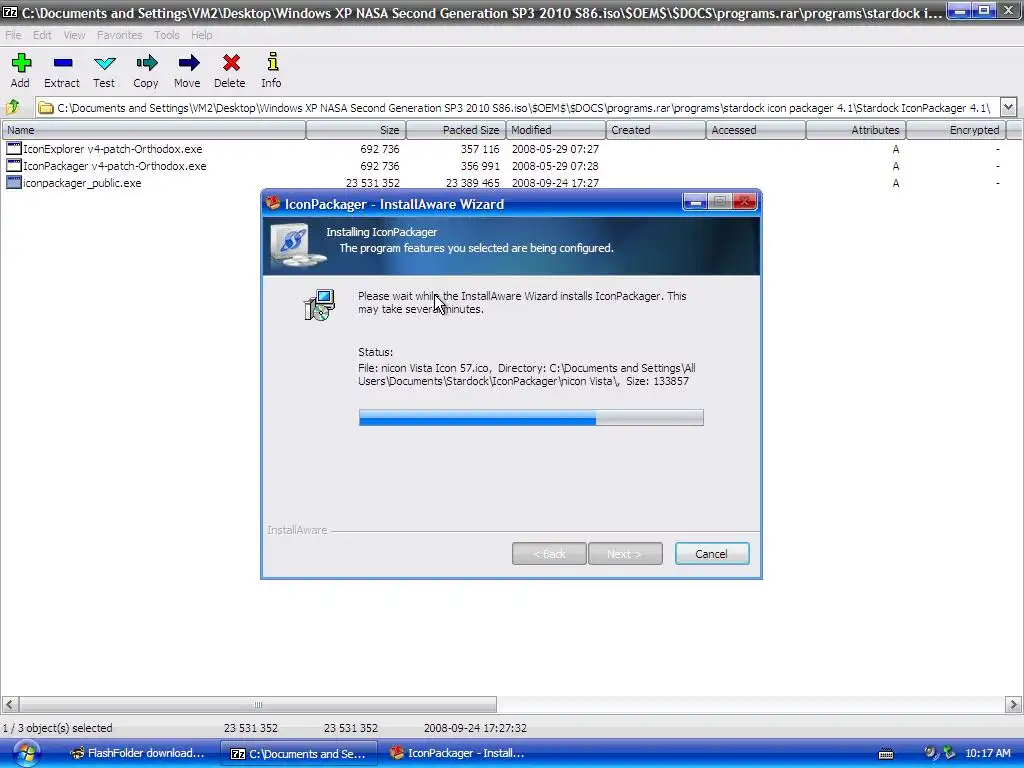1024x768 pixels.
Task: Open the Help menu
Action: pos(202,35)
